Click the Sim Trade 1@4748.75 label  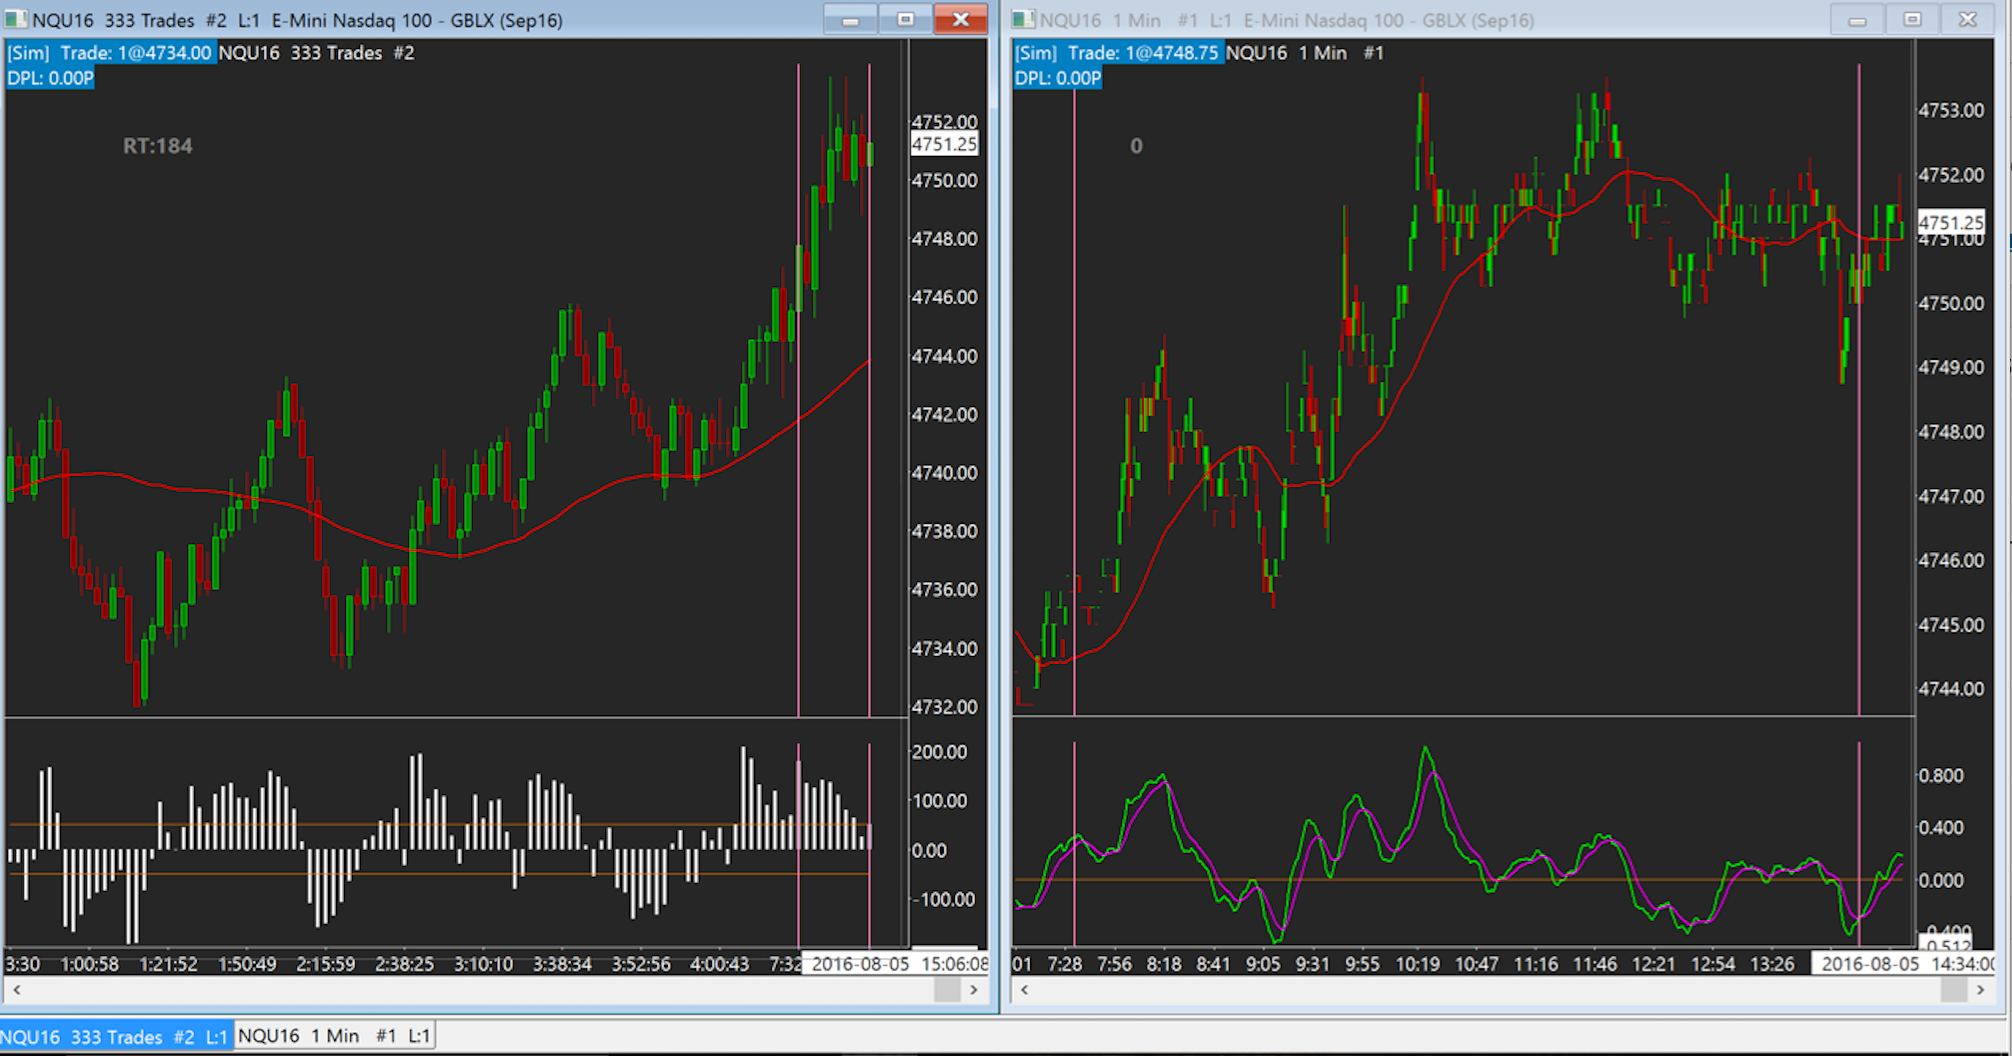click(x=1117, y=53)
